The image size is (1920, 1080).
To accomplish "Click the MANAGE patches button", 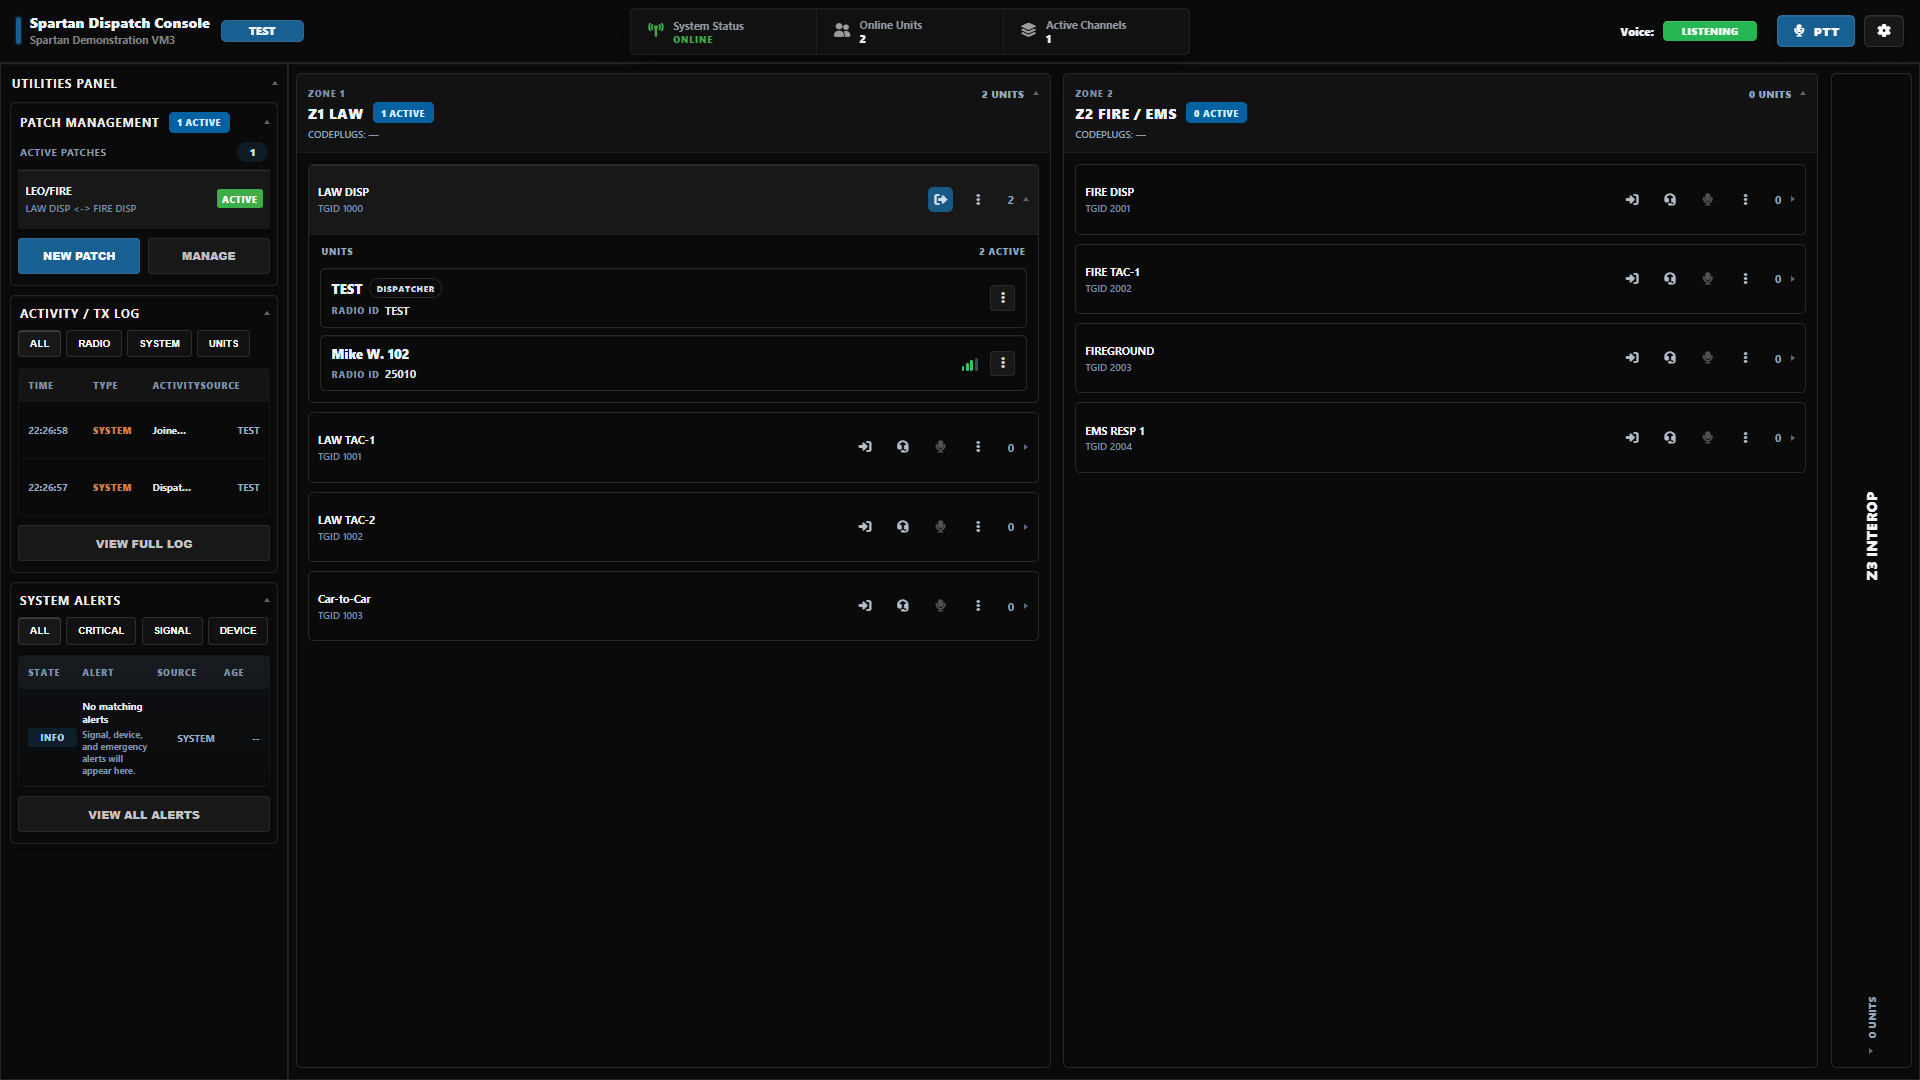I will [209, 256].
